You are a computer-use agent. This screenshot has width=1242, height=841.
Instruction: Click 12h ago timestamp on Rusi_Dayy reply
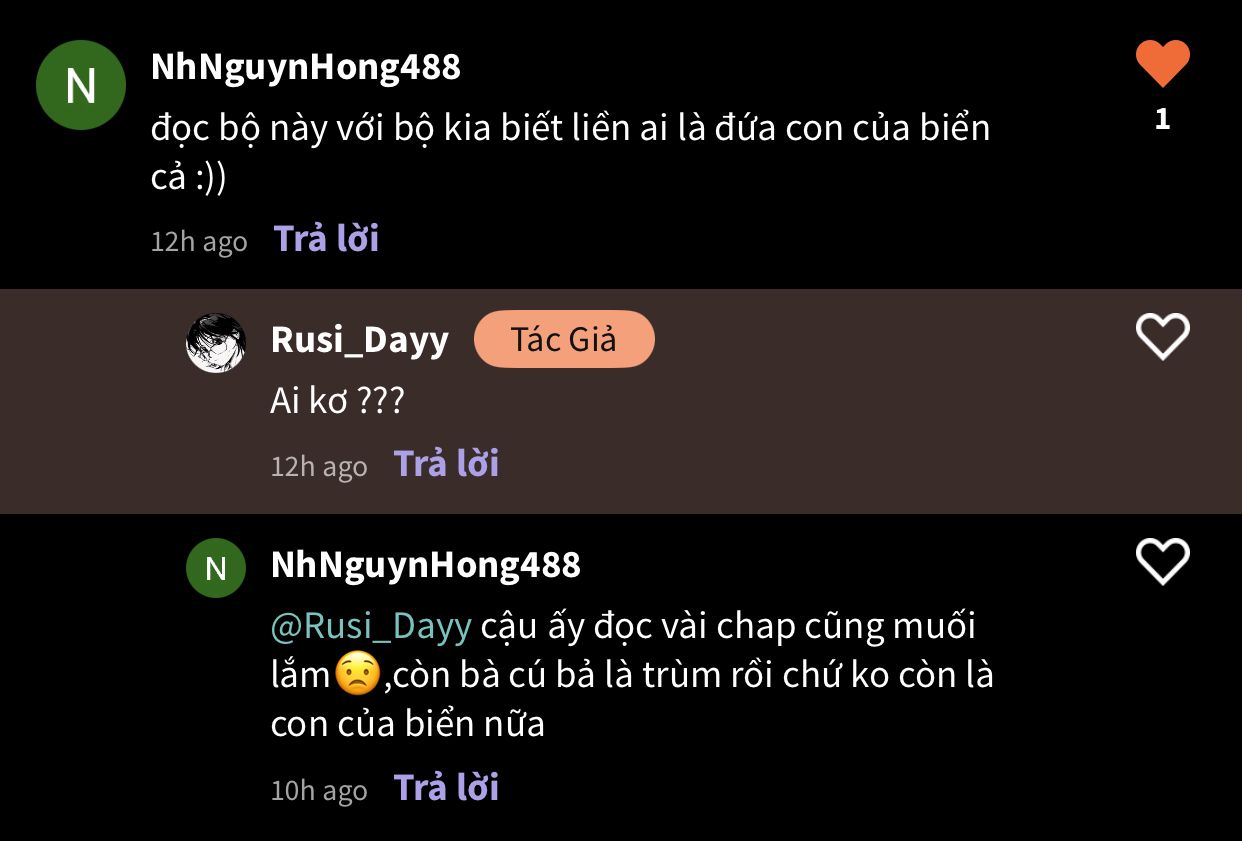click(319, 466)
